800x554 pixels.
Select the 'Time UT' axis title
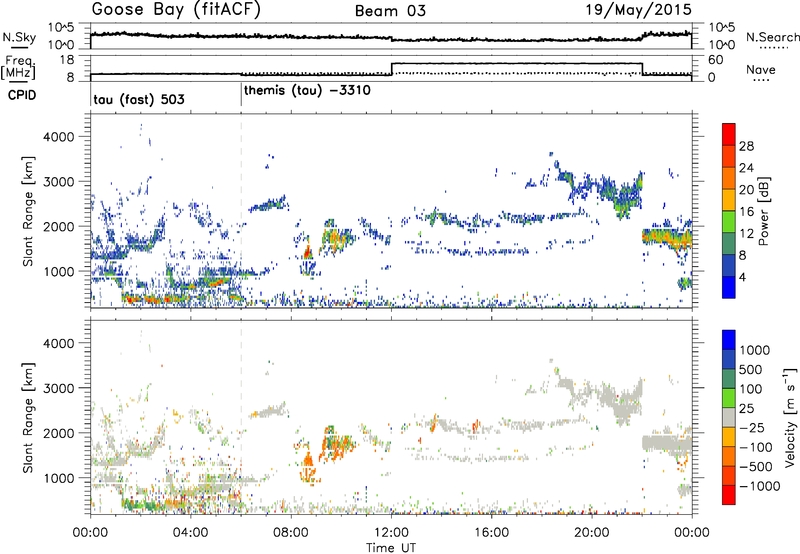[391, 548]
